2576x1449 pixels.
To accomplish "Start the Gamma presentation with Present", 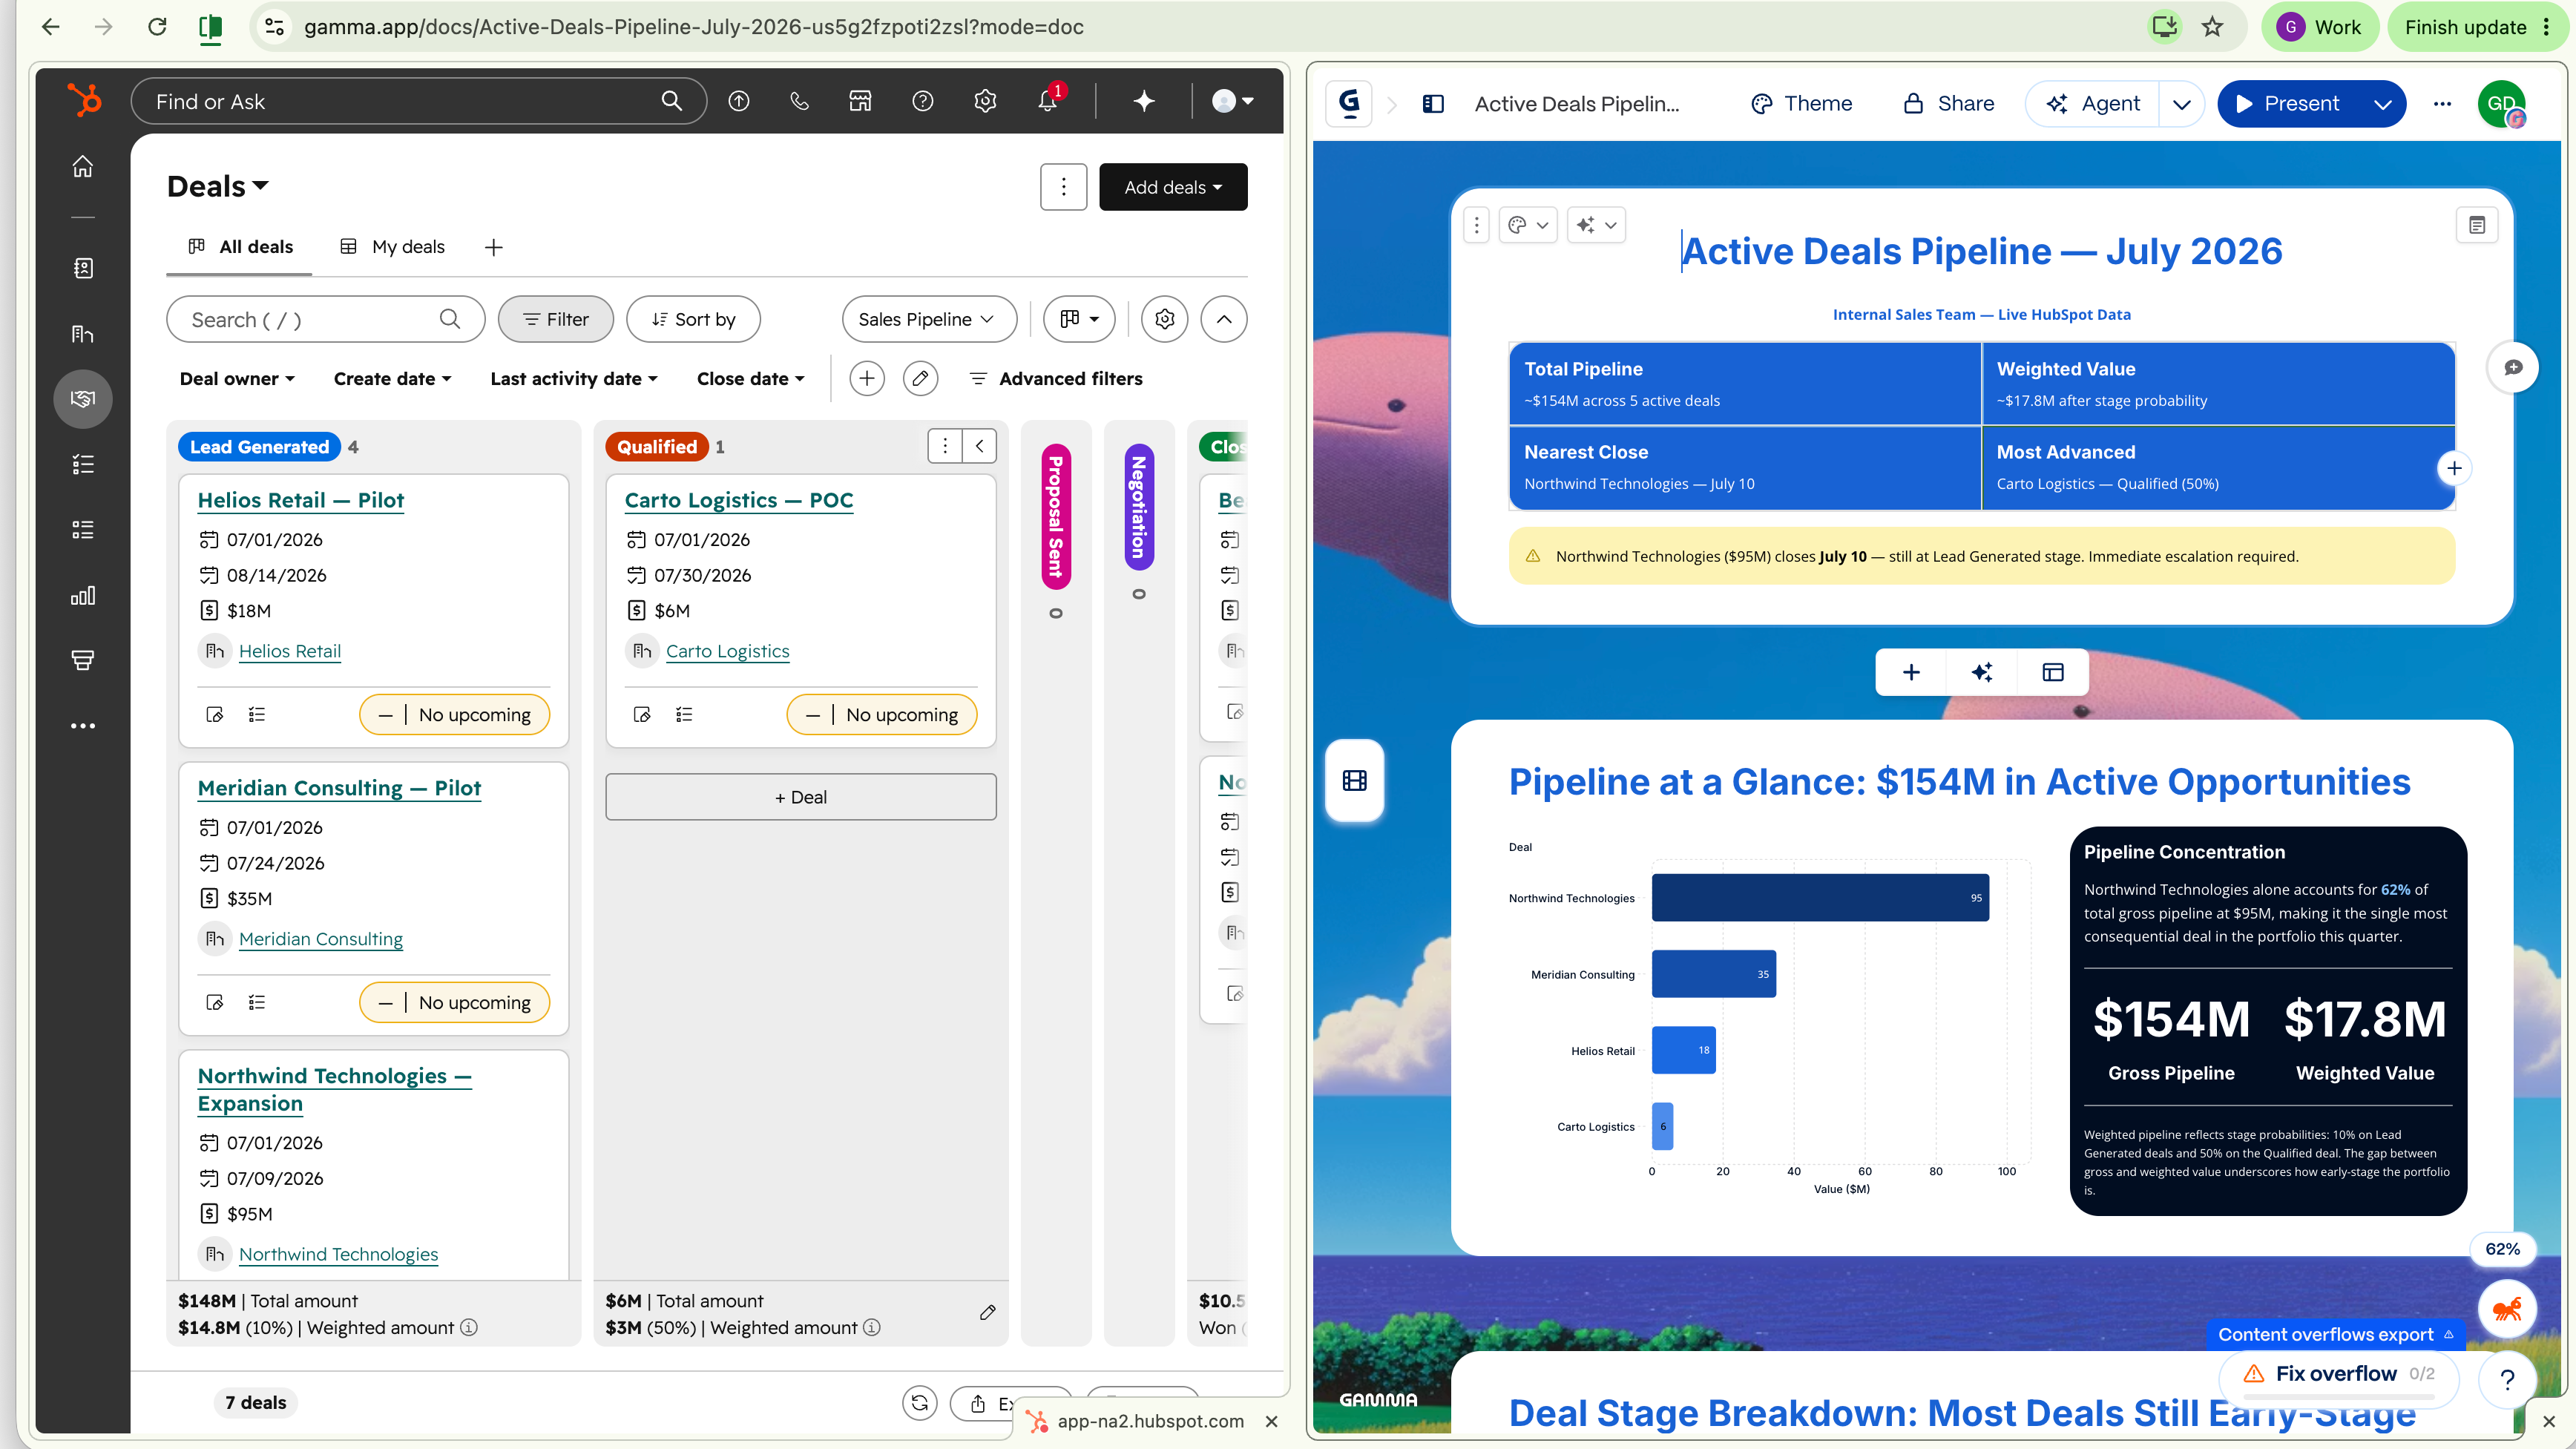I will pyautogui.click(x=2288, y=104).
